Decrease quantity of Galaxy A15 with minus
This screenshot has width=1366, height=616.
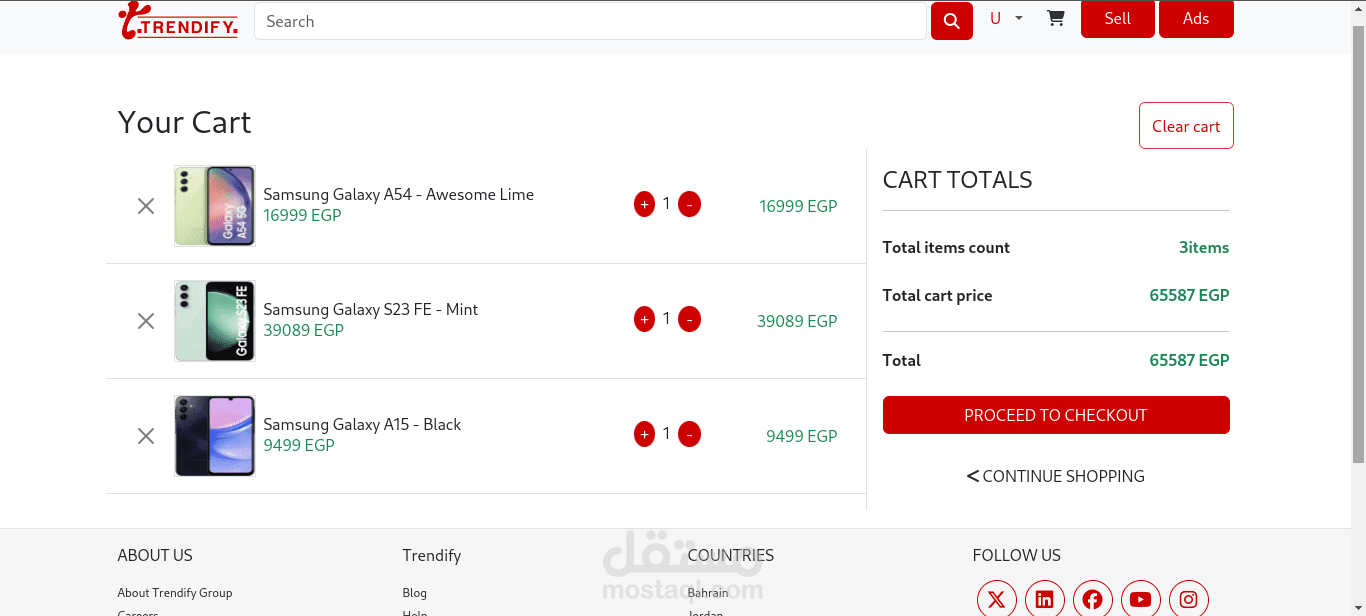click(689, 434)
